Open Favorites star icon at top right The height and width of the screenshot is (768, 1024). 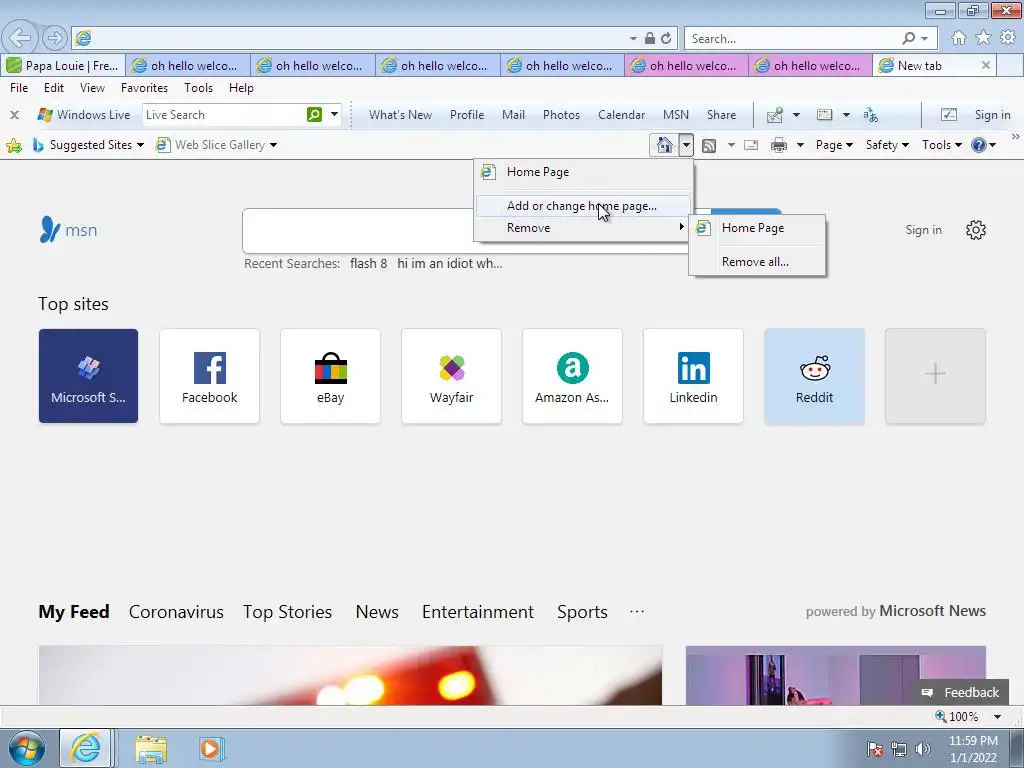983,38
